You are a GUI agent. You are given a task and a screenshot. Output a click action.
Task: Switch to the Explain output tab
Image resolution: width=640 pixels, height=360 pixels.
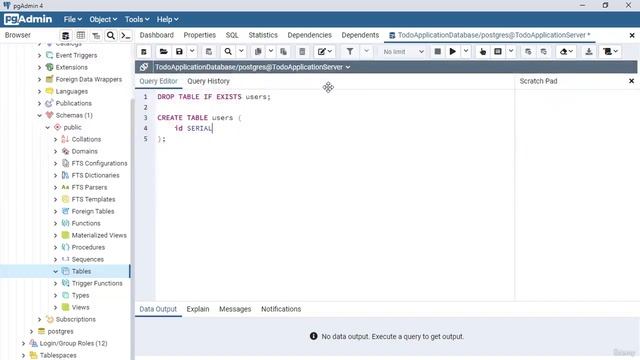pyautogui.click(x=198, y=309)
